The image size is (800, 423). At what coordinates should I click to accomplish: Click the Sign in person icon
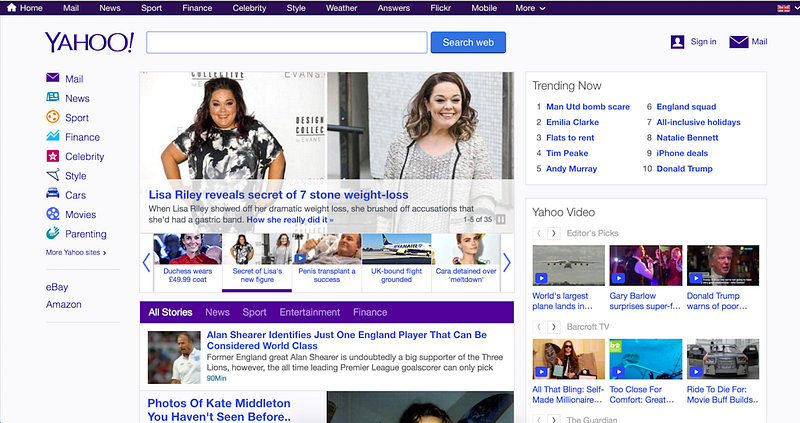[x=678, y=42]
